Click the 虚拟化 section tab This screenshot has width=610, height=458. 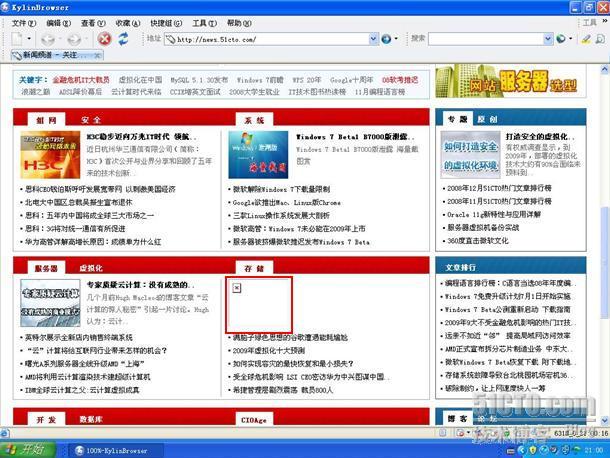91,268
